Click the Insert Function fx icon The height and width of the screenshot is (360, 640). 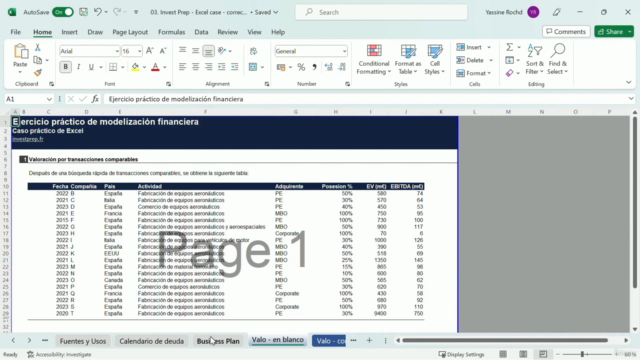95,99
